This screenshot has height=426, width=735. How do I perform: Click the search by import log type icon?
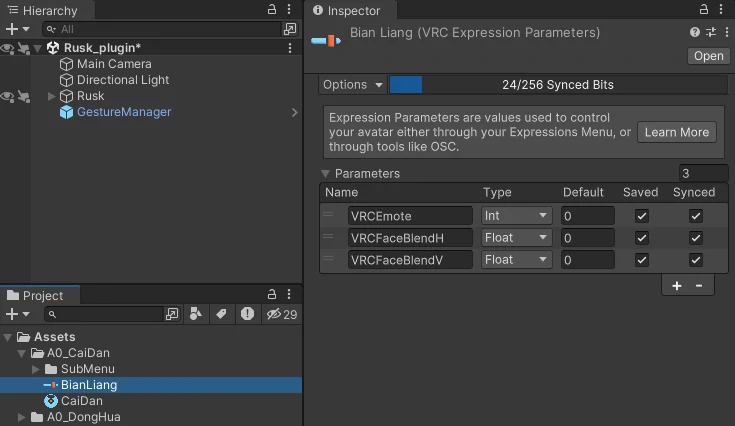(247, 314)
